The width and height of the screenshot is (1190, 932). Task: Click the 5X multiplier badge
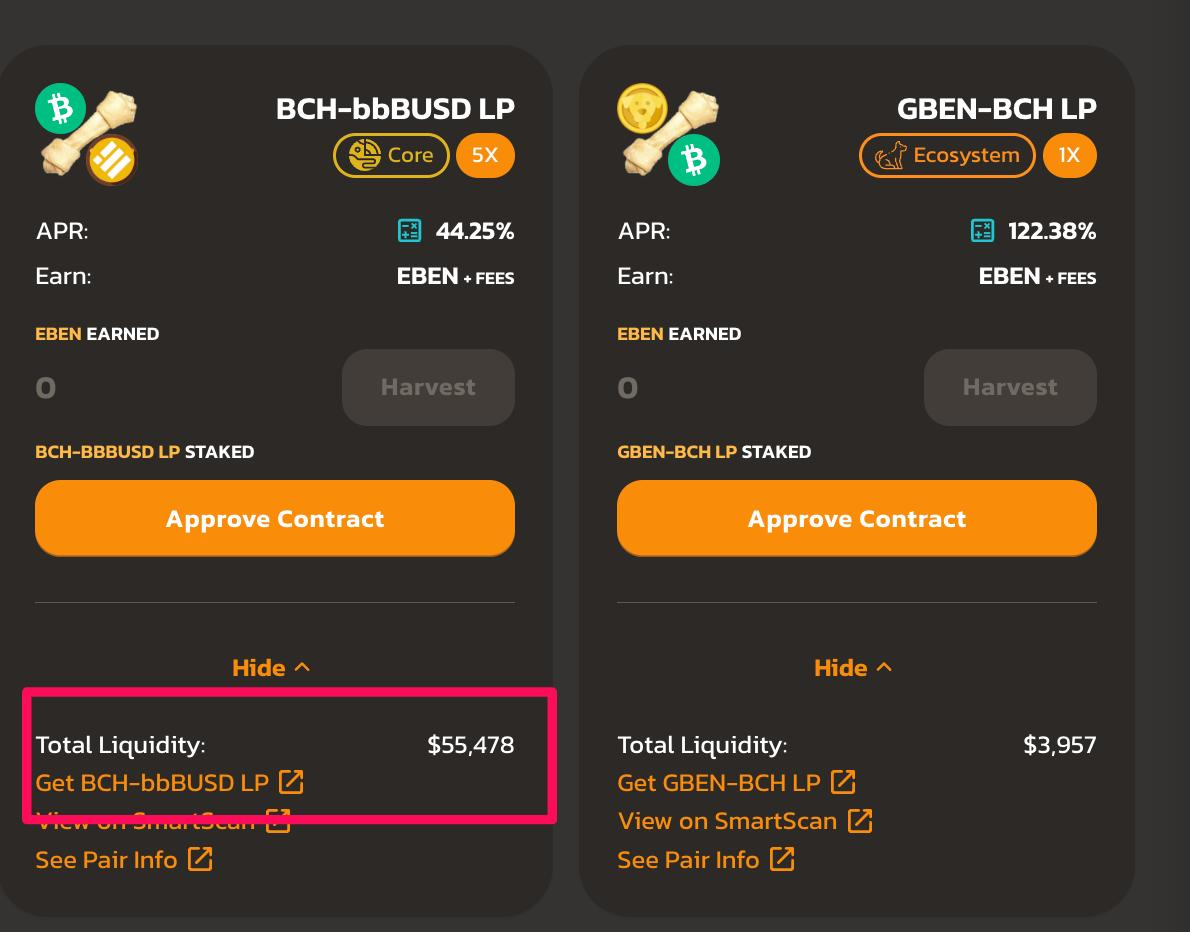(485, 156)
